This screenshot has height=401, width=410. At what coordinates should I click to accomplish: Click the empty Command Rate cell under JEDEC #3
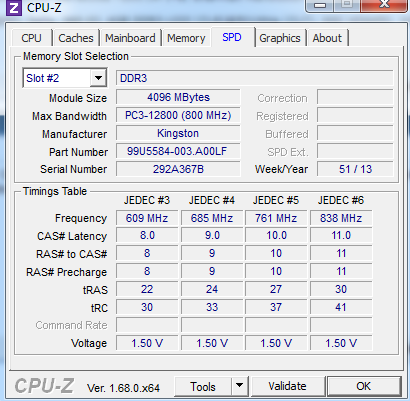147,325
